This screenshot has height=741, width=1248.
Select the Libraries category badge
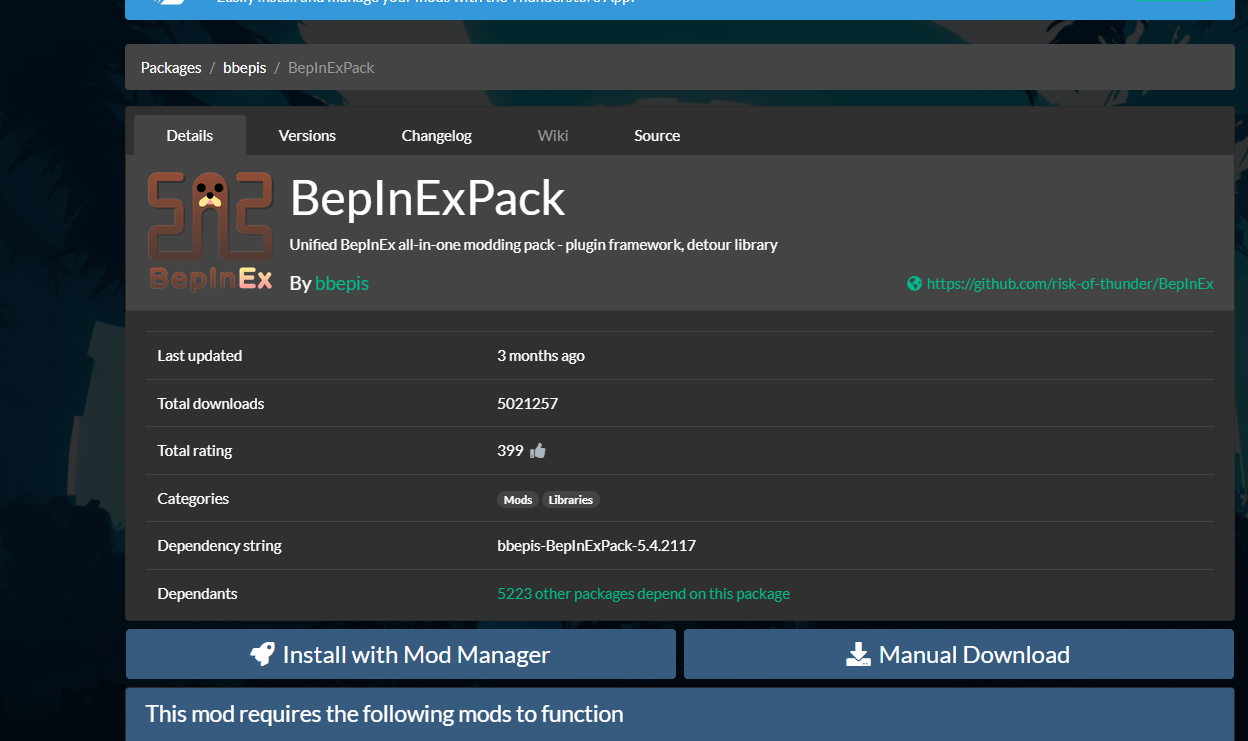(x=571, y=500)
